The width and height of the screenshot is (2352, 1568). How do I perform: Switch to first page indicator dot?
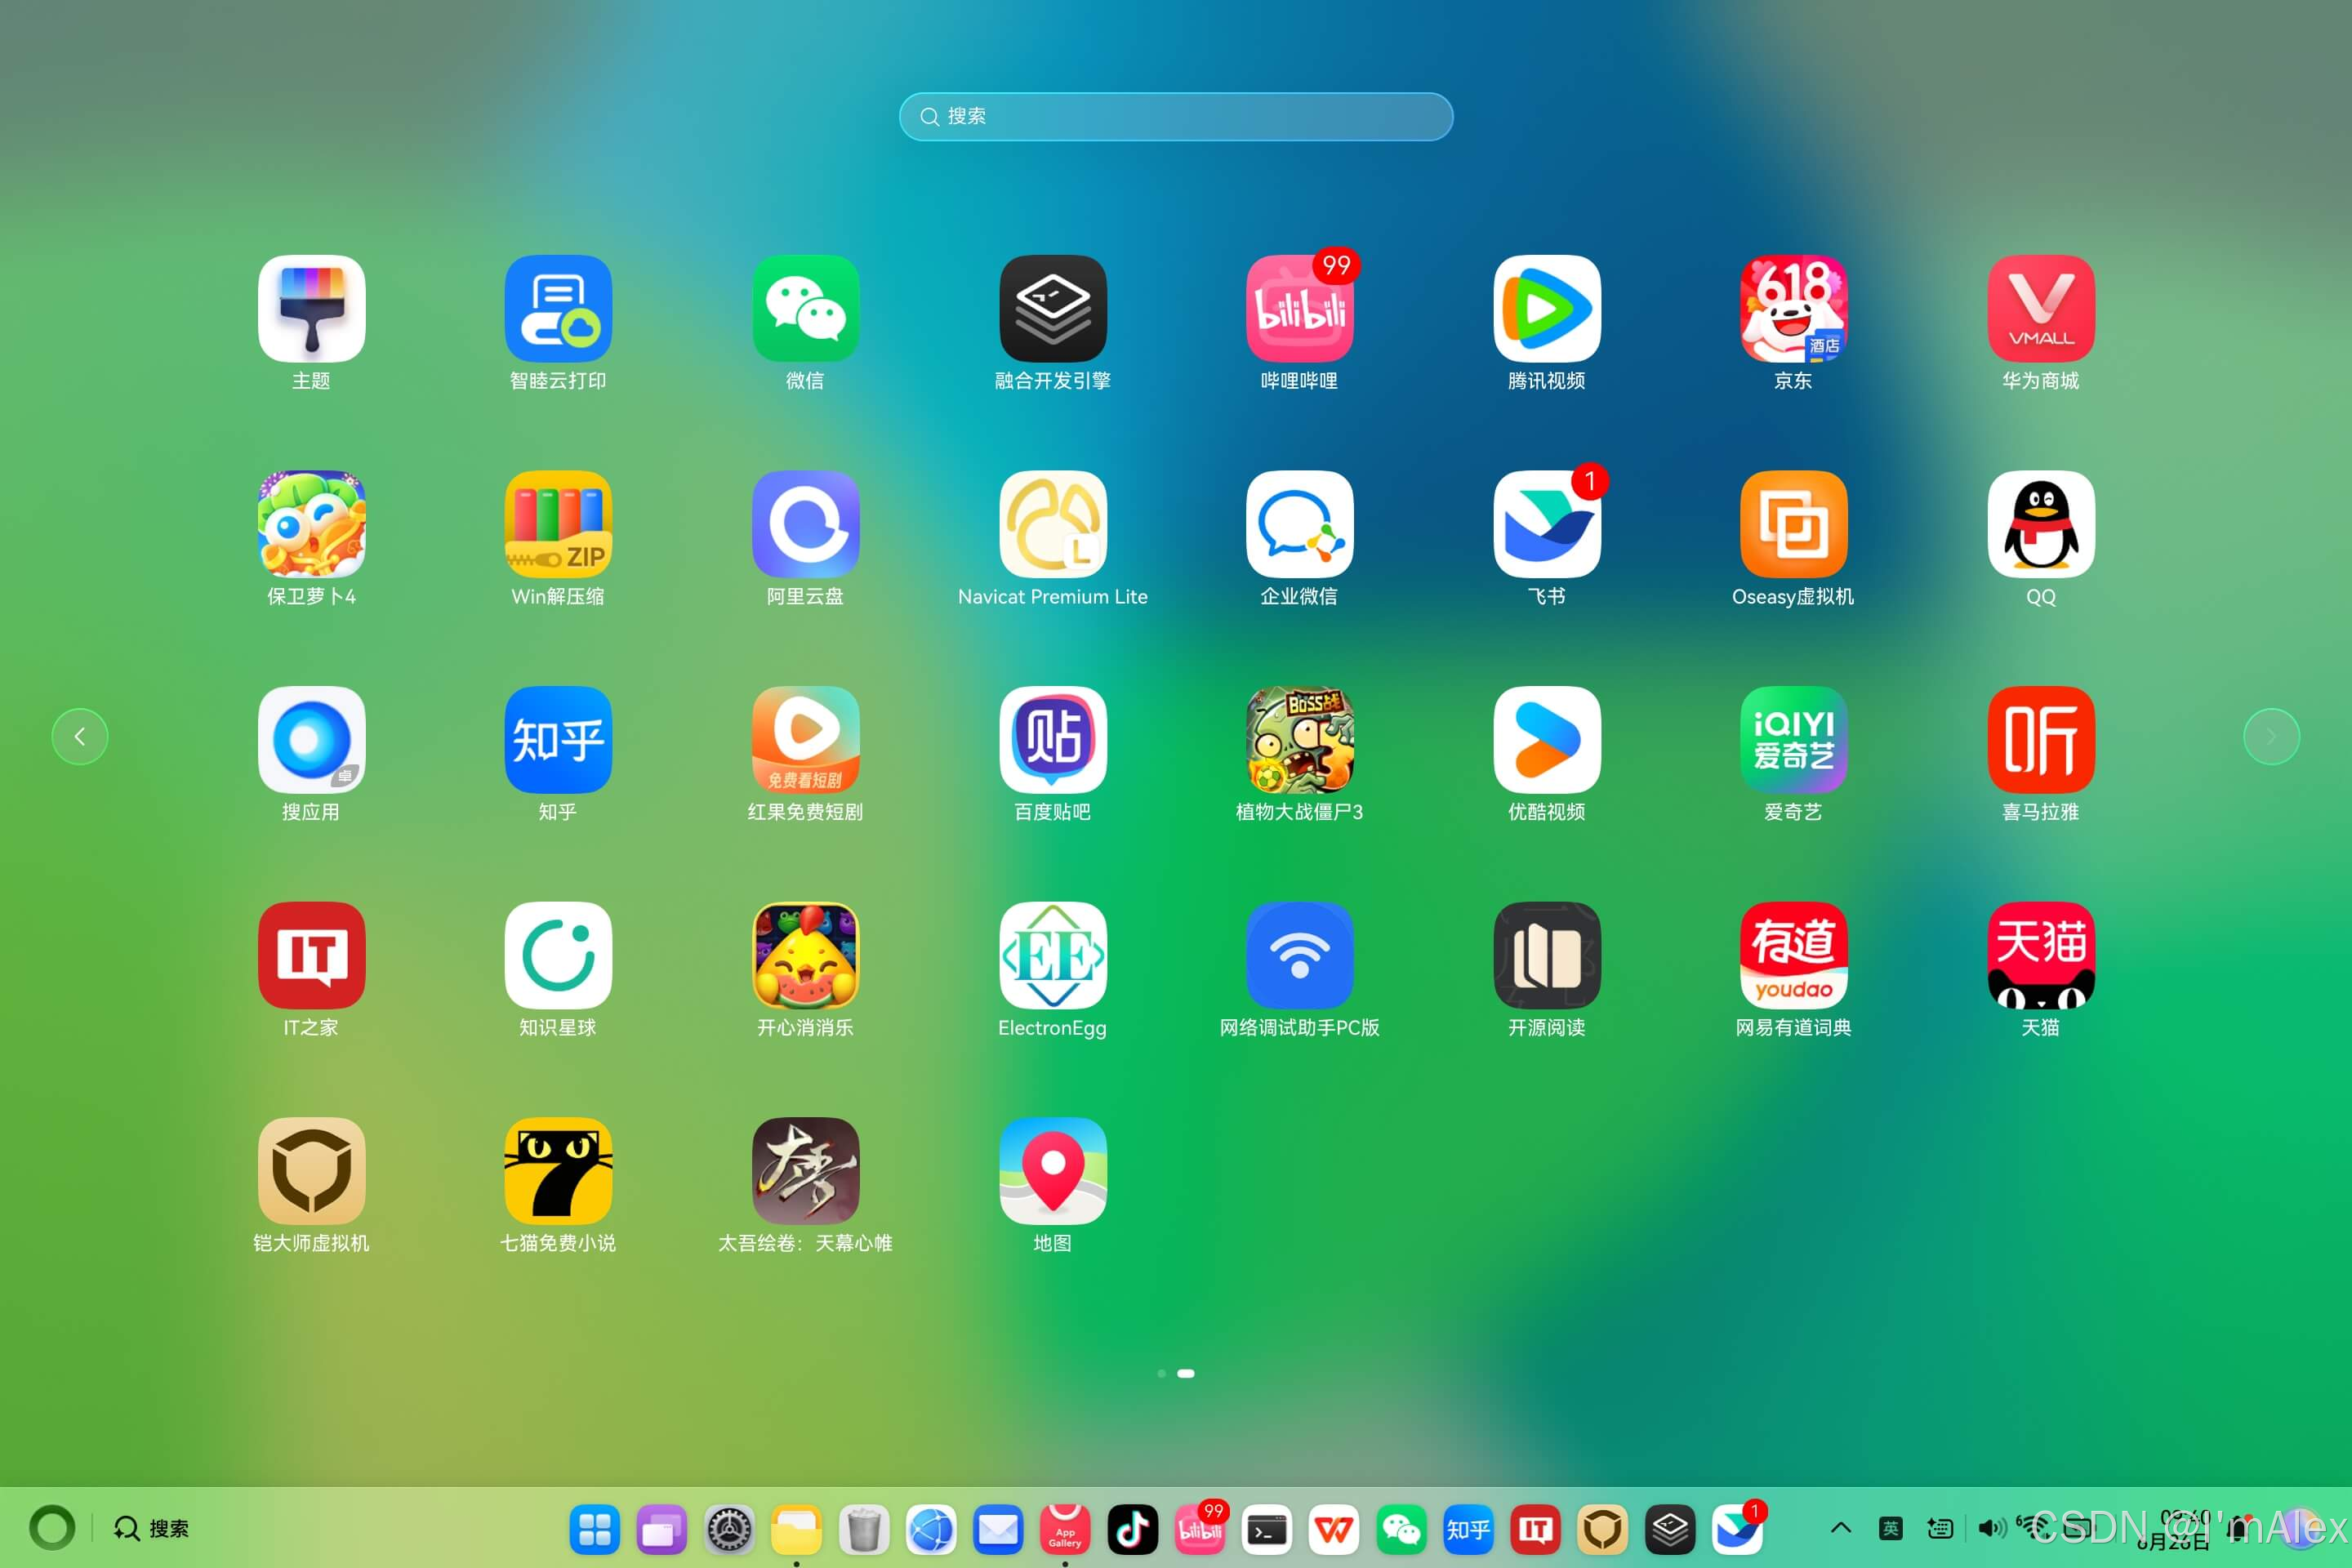pos(1161,1374)
